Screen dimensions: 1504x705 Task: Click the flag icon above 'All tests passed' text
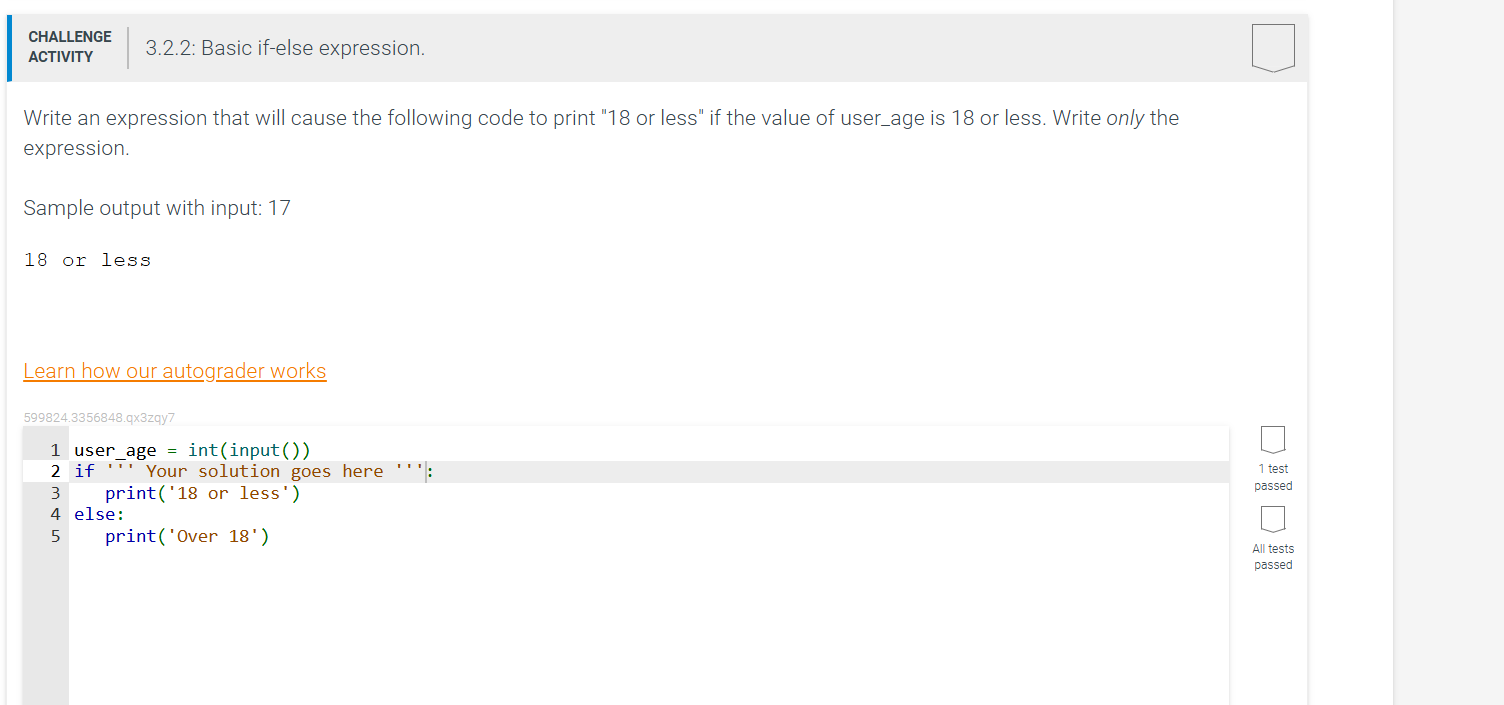pos(1272,518)
